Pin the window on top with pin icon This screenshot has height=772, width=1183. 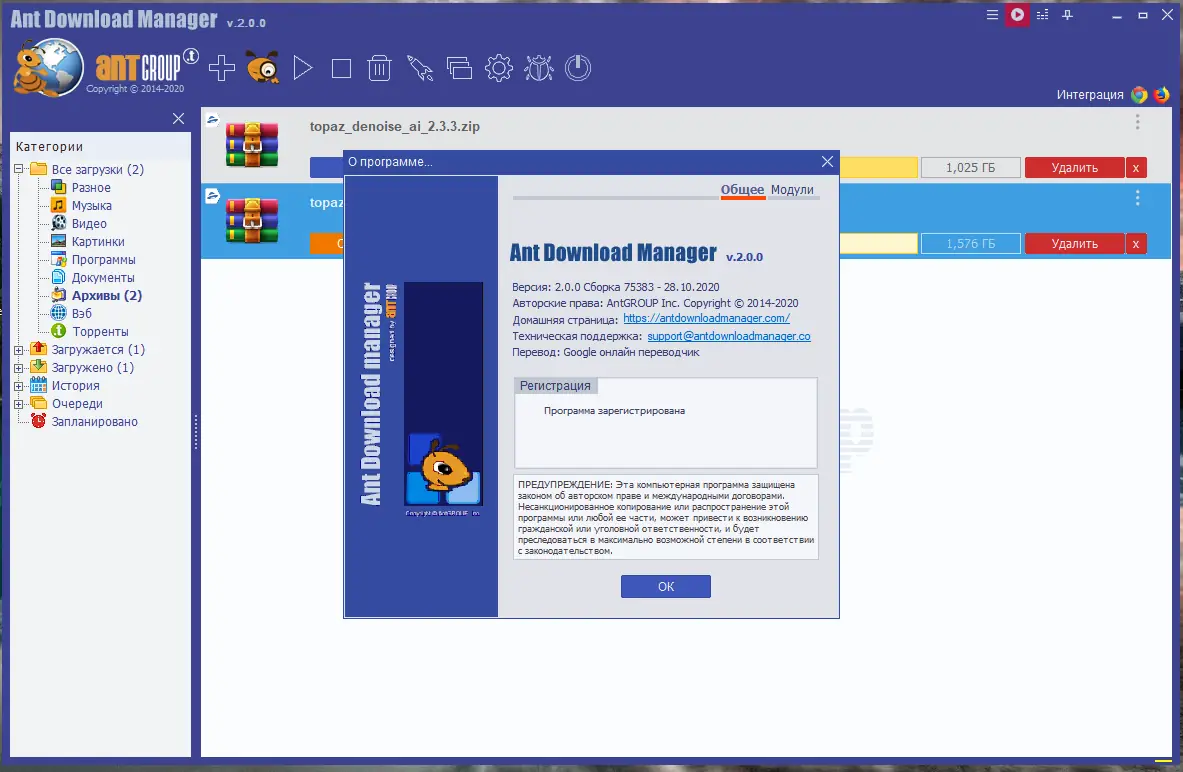point(1067,15)
